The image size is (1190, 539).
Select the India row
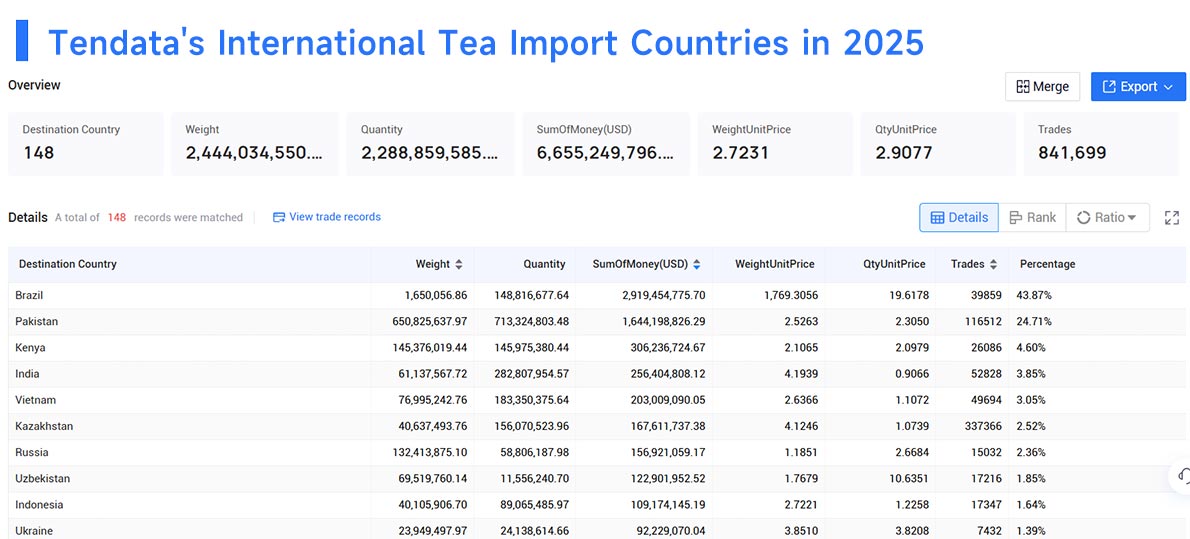(x=597, y=374)
